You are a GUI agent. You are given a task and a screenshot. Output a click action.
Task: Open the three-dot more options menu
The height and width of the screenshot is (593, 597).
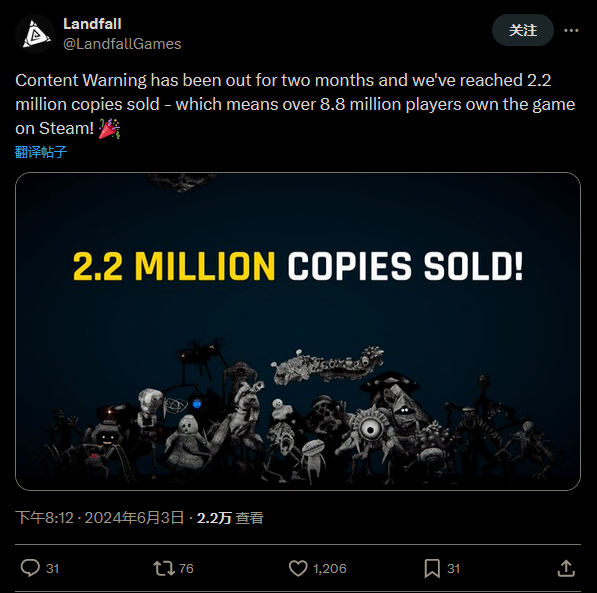pyautogui.click(x=571, y=30)
